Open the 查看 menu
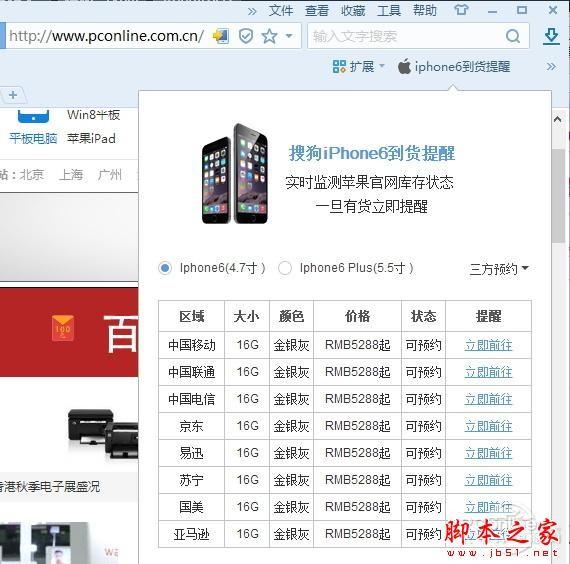This screenshot has height=564, width=570. (x=317, y=10)
